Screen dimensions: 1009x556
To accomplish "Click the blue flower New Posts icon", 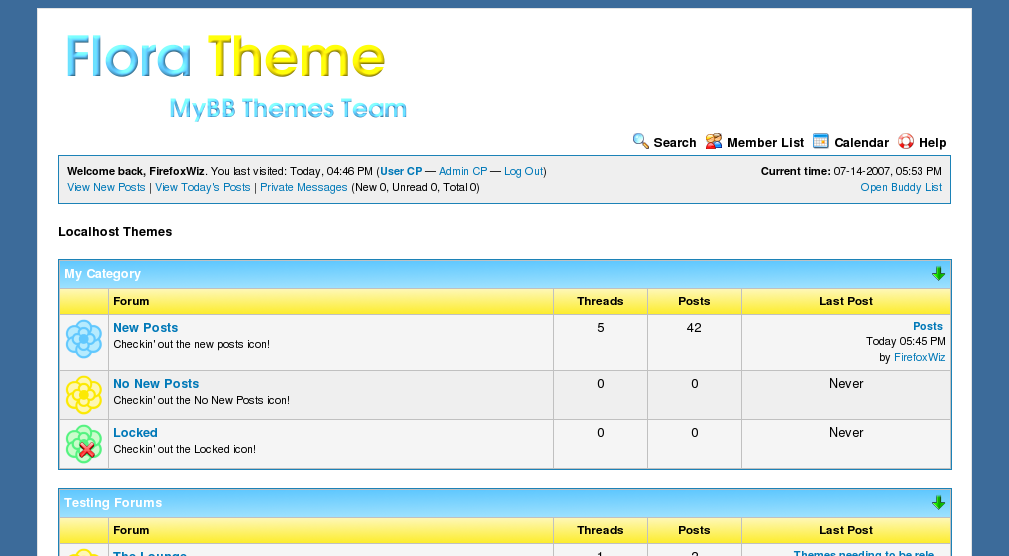I will click(84, 339).
